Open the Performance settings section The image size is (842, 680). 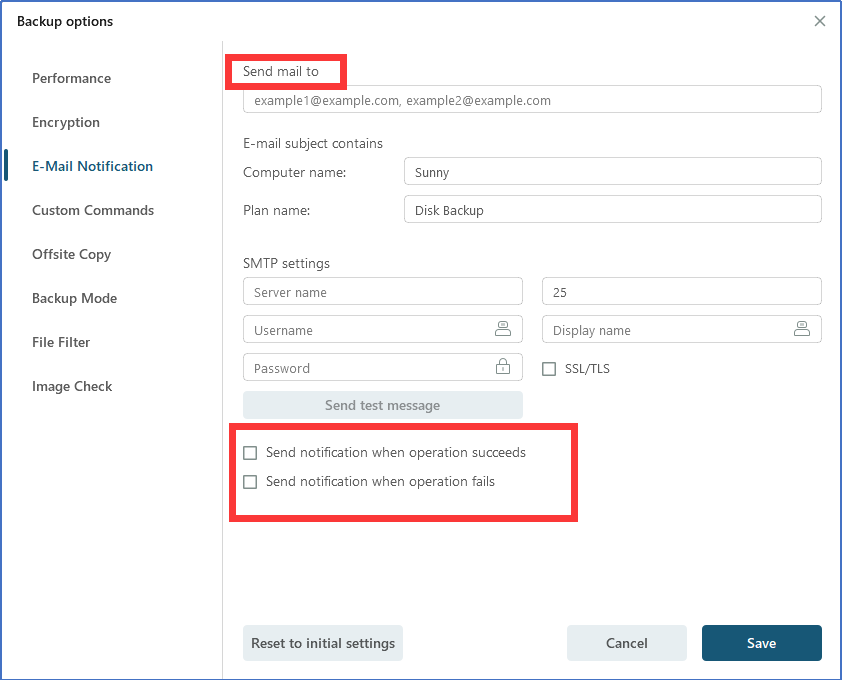click(x=71, y=78)
